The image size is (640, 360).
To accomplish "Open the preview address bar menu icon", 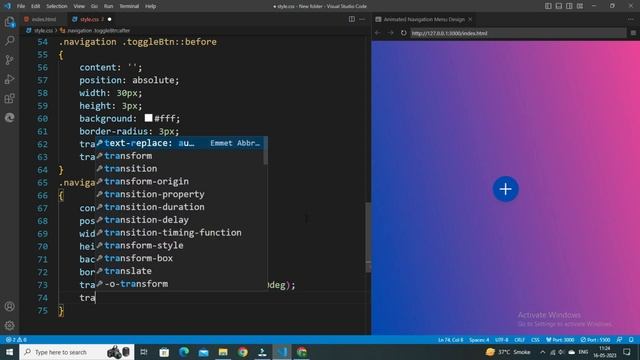I will 633,33.
